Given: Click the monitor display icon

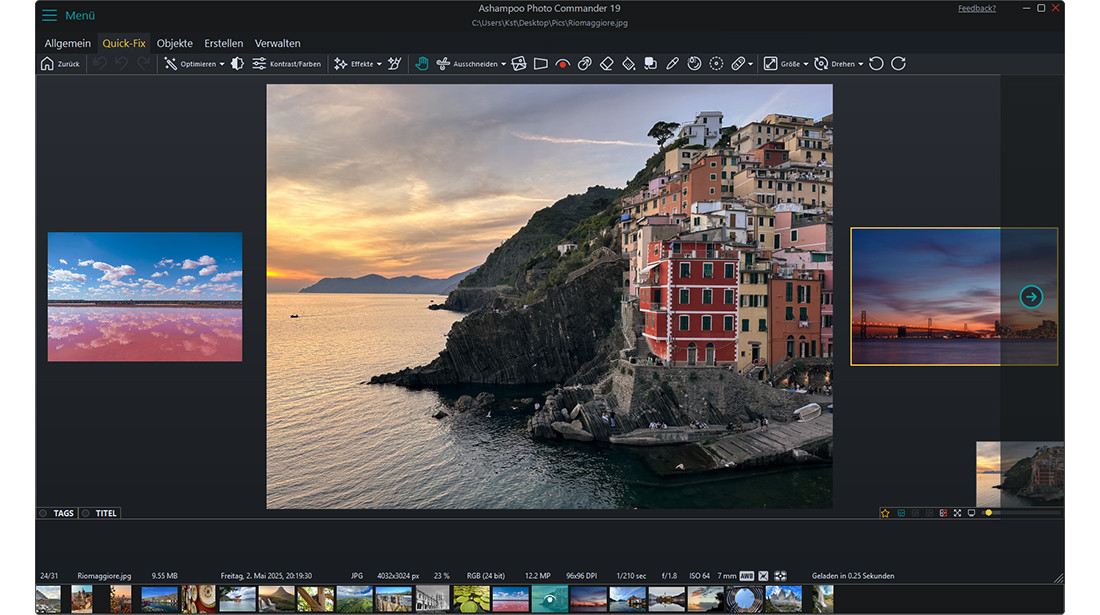Looking at the screenshot, I should (972, 513).
